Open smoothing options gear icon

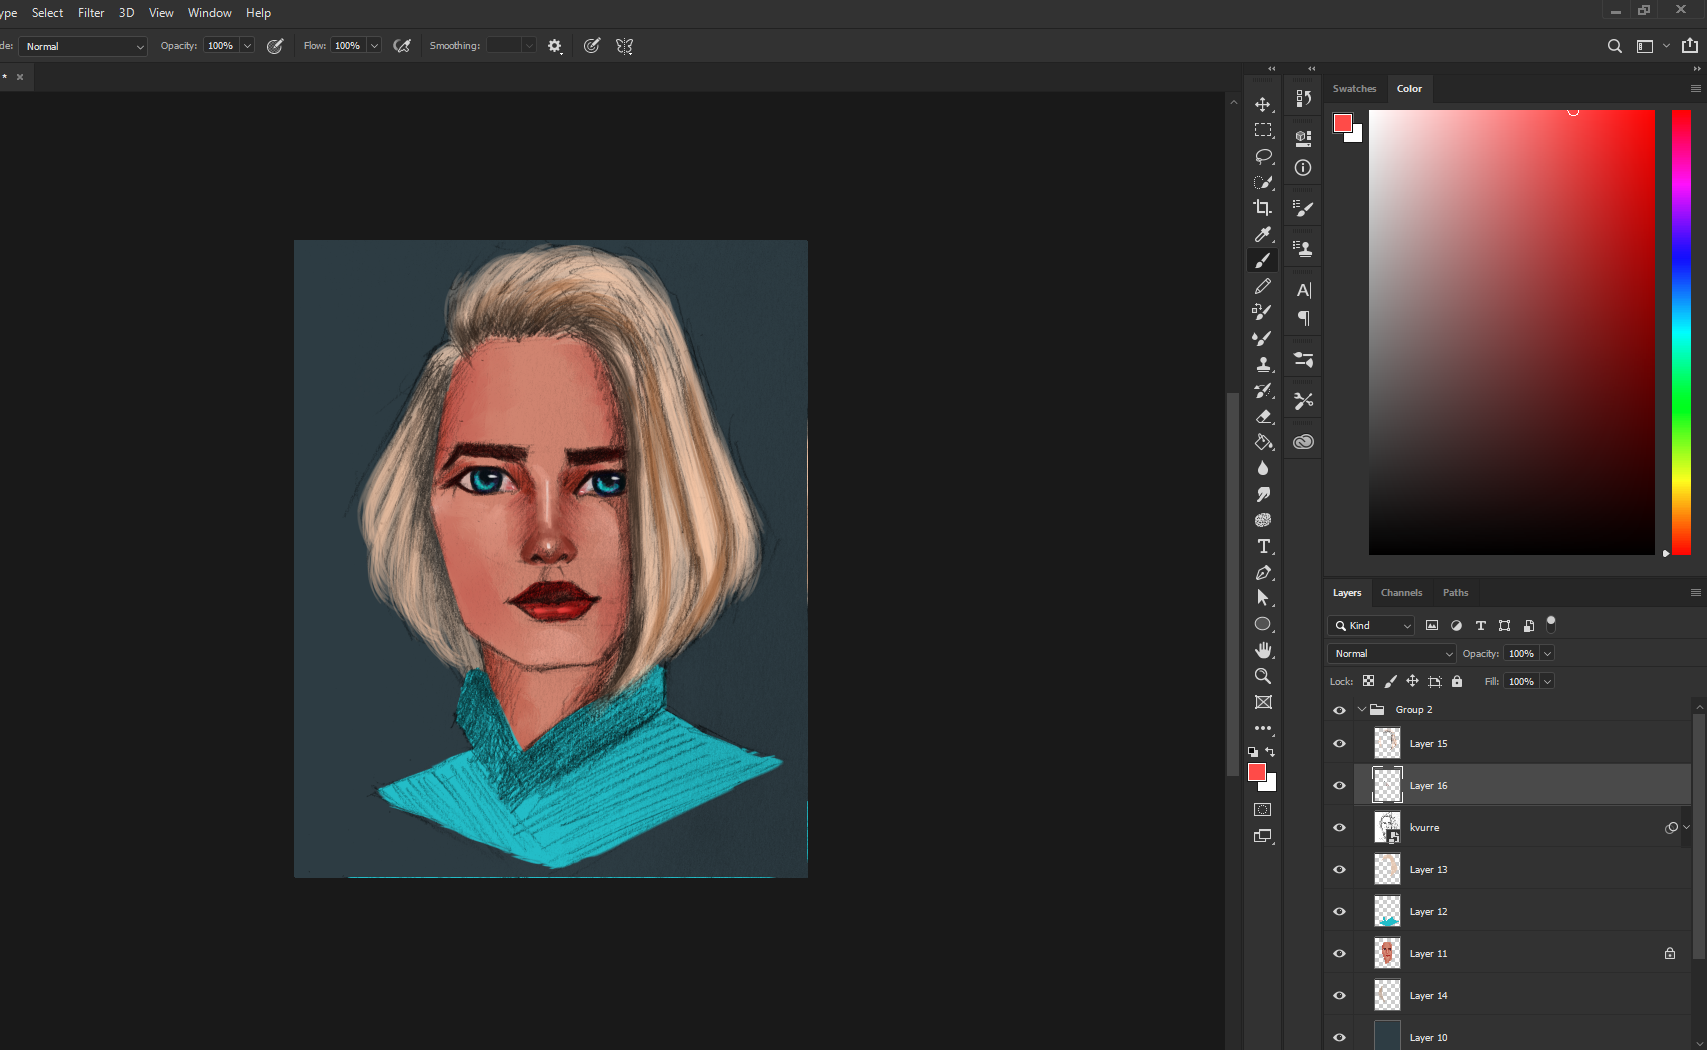coord(555,46)
